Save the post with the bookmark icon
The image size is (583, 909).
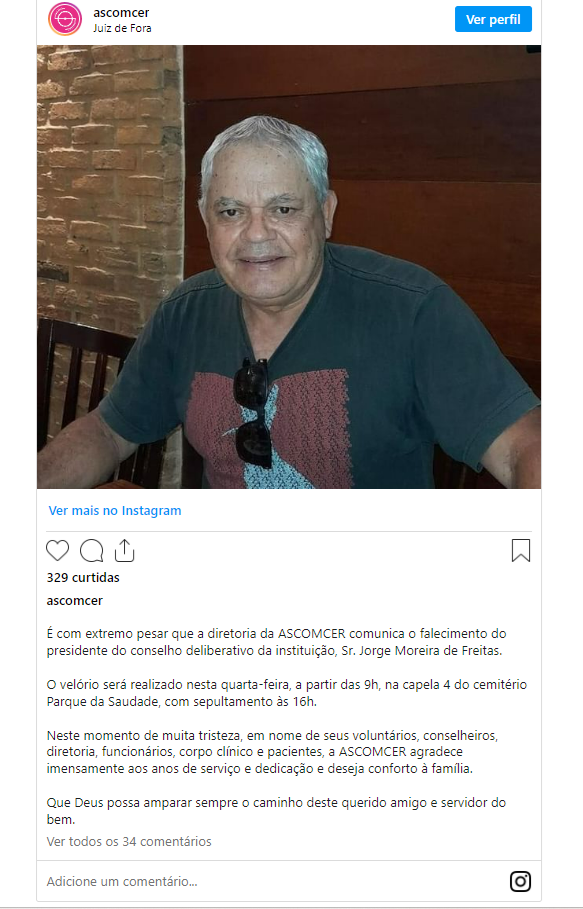coord(520,550)
